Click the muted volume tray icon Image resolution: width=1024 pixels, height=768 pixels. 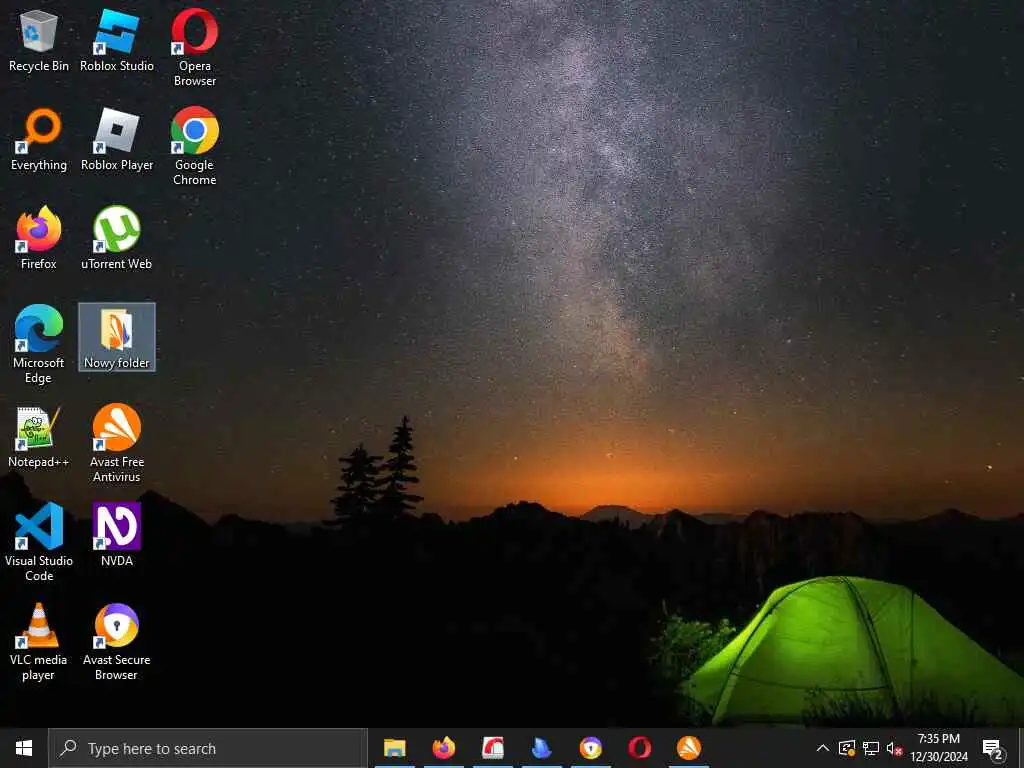click(894, 748)
